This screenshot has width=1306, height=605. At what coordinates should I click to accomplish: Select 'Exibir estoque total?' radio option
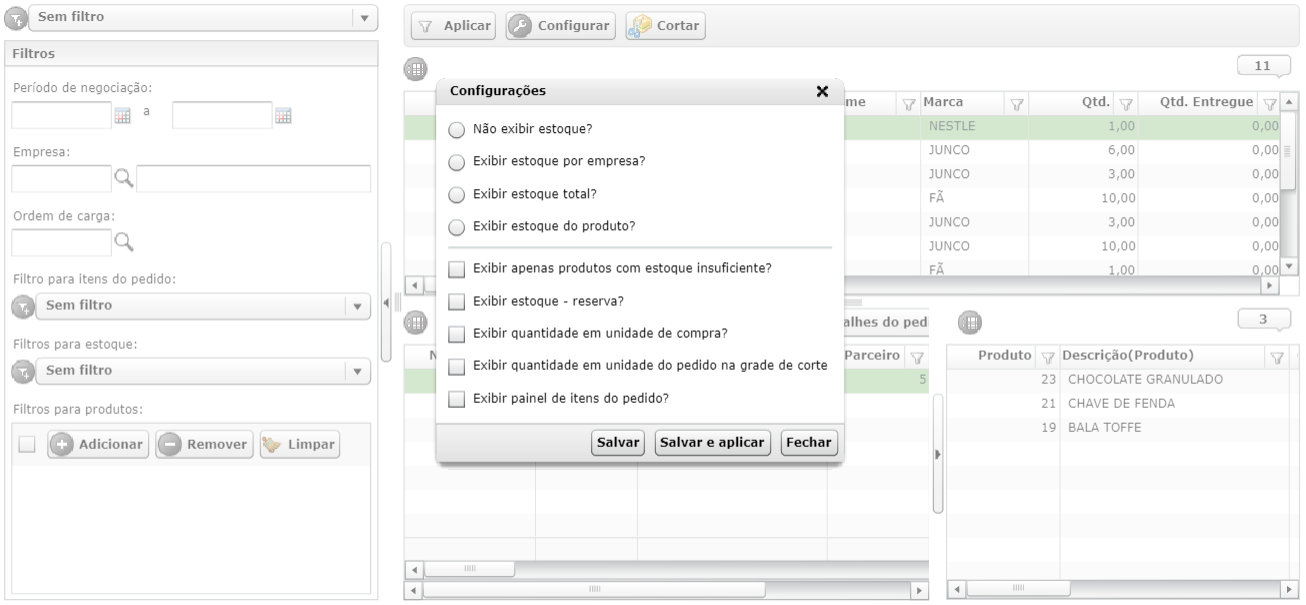(457, 194)
